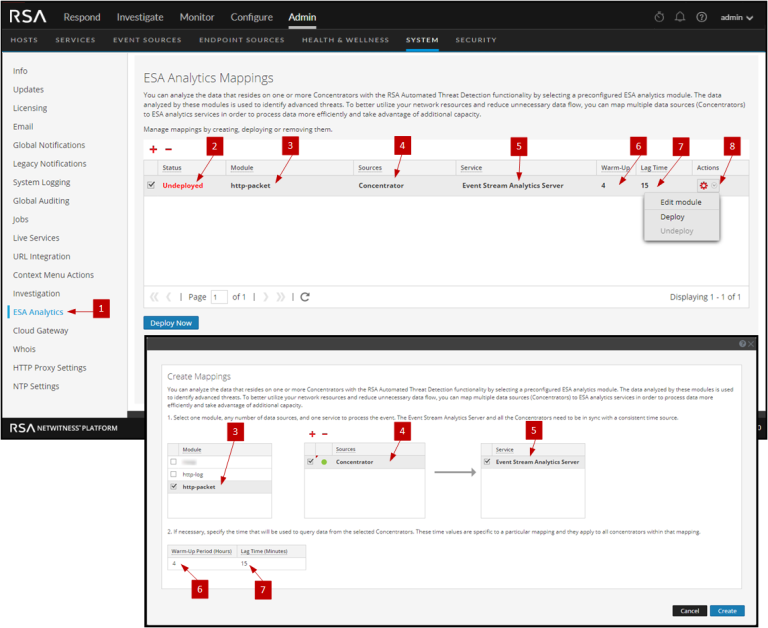768x628 pixels.
Task: Toggle checkbox for the Undeployed http-packet row
Action: point(151,185)
